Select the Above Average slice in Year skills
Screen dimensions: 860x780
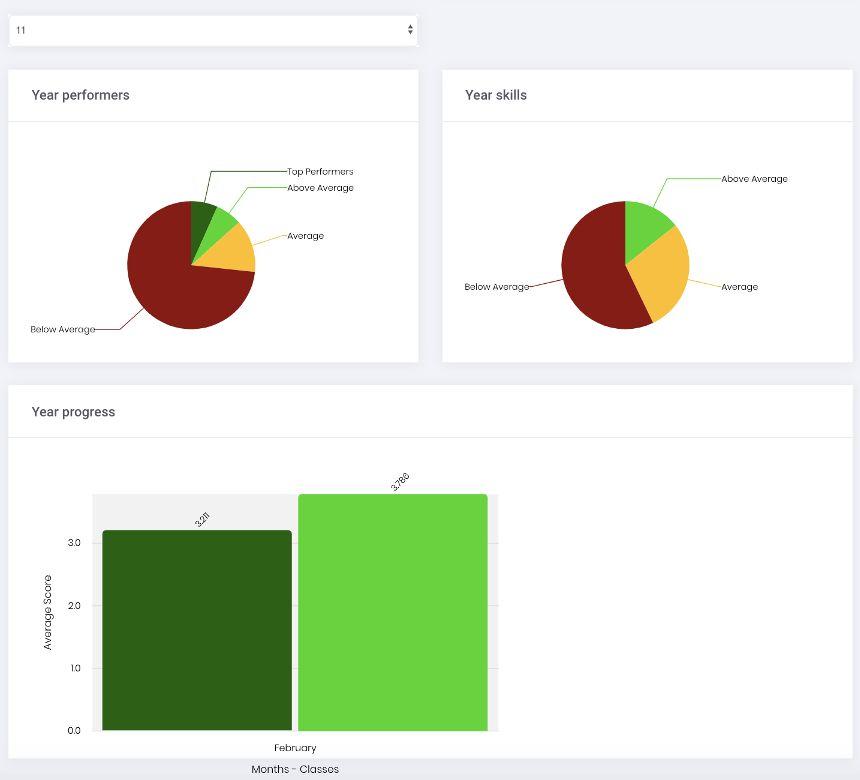coord(644,228)
